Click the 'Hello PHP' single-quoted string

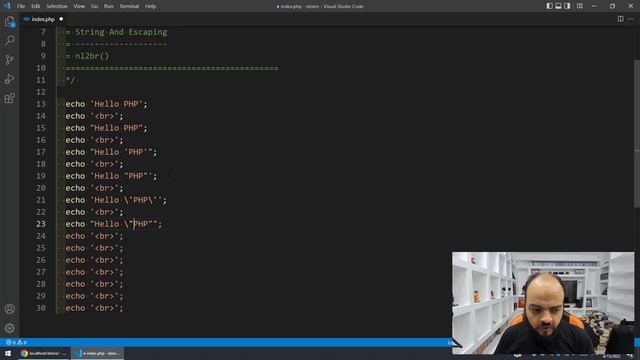tap(116, 104)
